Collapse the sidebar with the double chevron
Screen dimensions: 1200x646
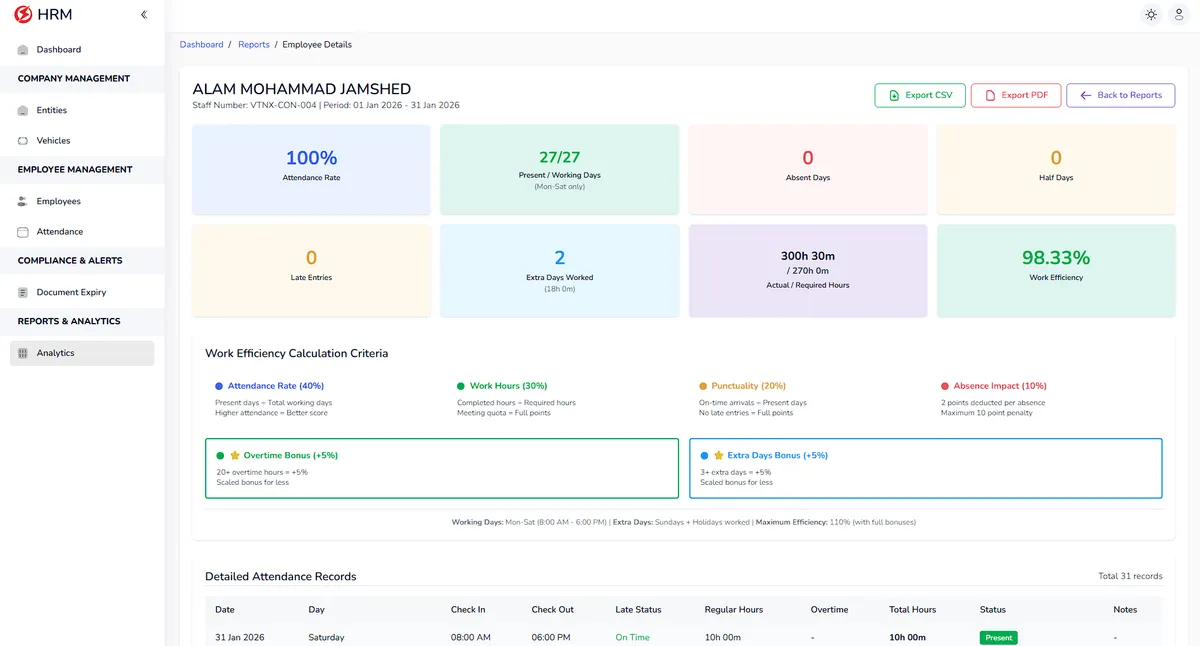144,15
